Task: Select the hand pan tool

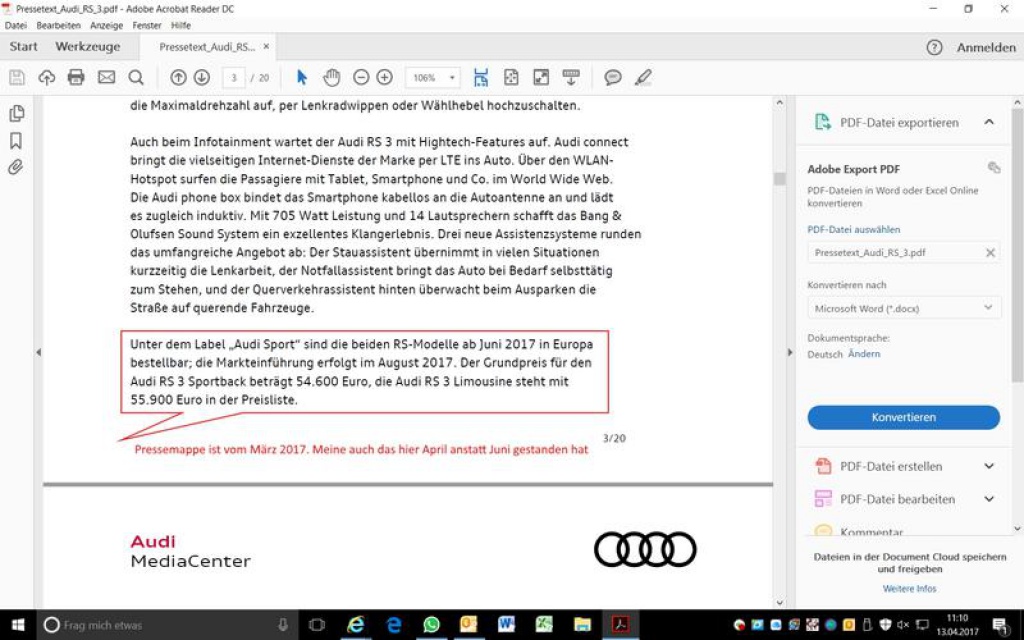Action: (331, 77)
